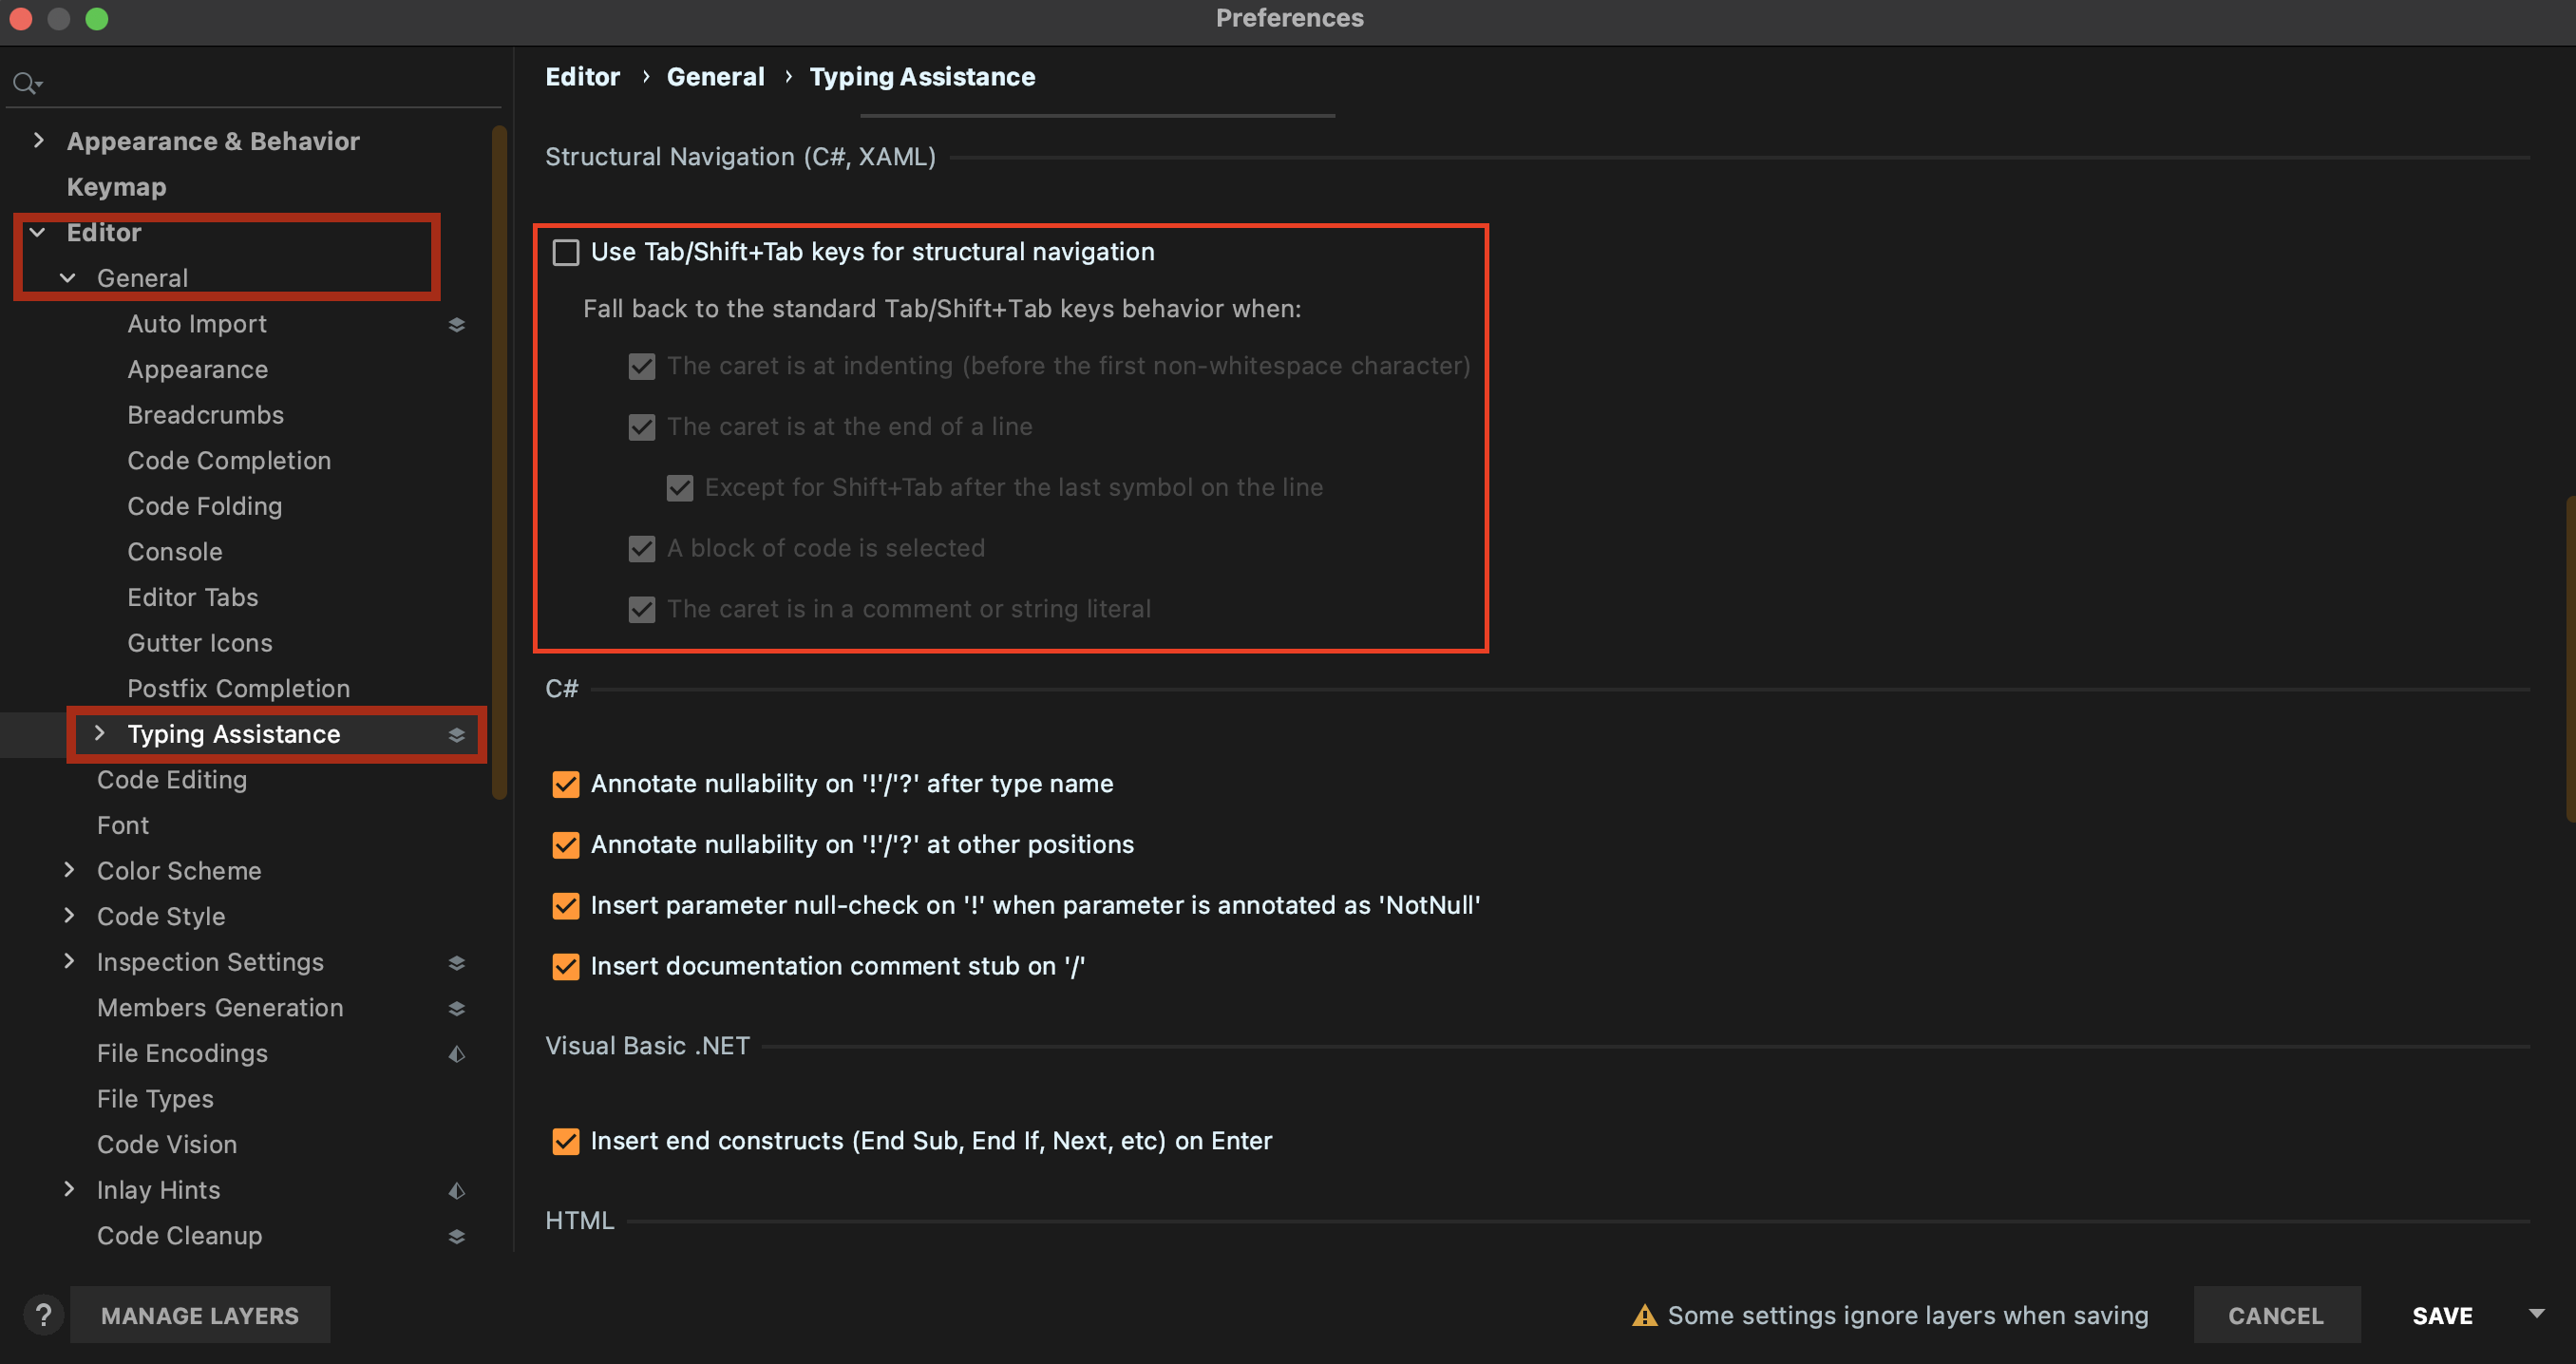Open Code Folding settings
The height and width of the screenshot is (1364, 2576).
[x=205, y=506]
